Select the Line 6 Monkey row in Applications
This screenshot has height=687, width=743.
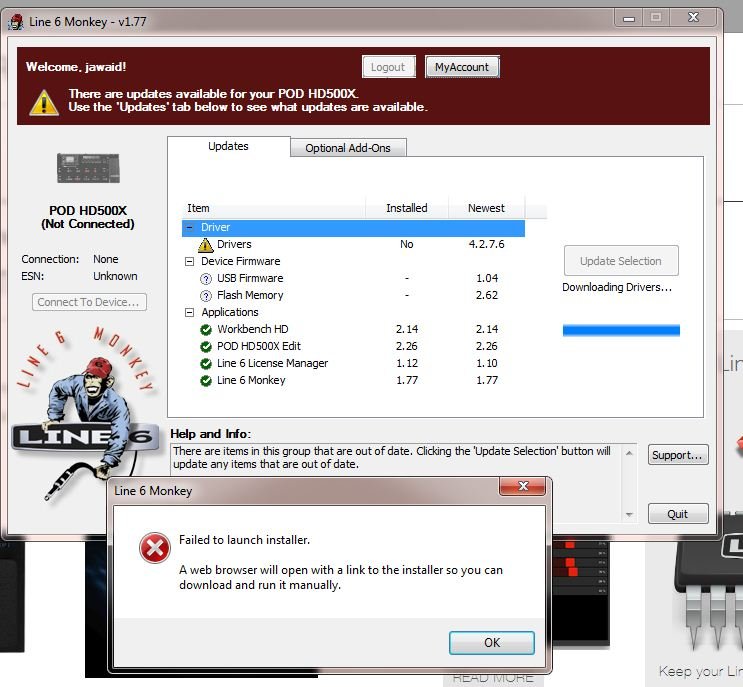coord(250,381)
